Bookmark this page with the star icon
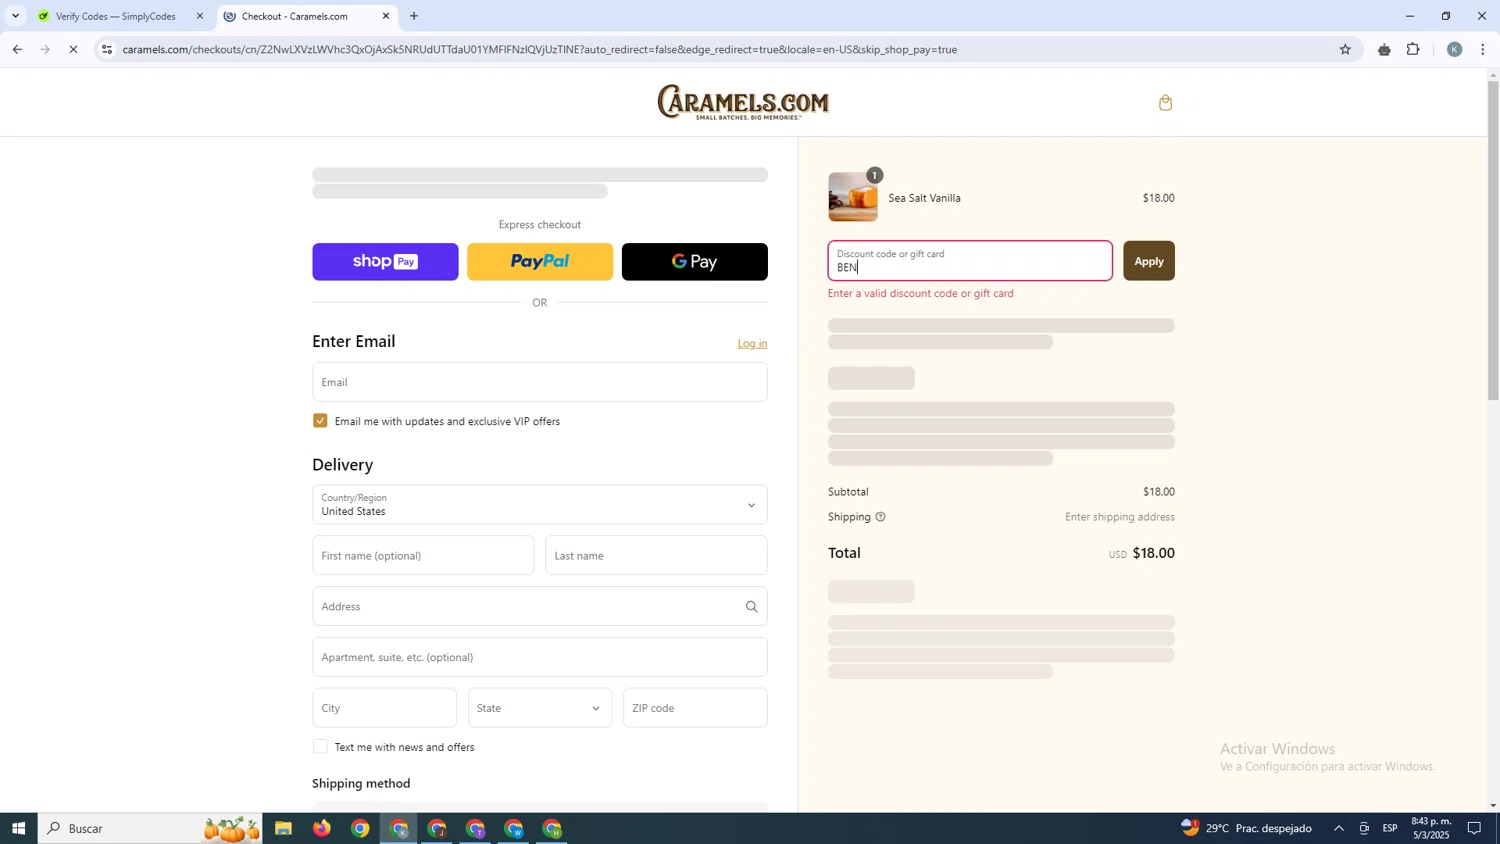The image size is (1500, 844). (x=1345, y=49)
